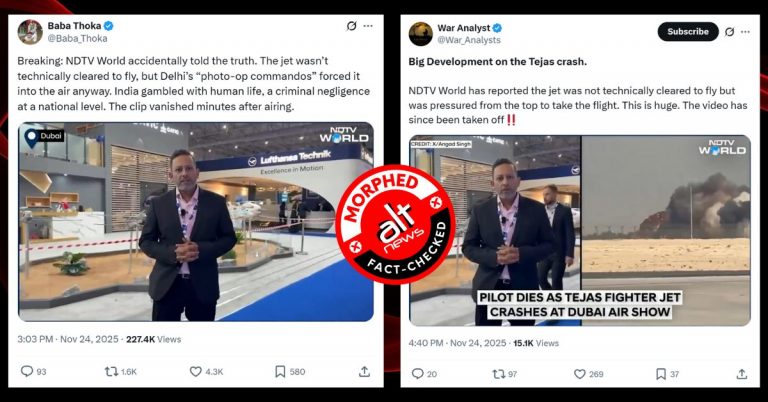Share the War Analyst tweet
This screenshot has height=402, width=768.
(x=742, y=374)
